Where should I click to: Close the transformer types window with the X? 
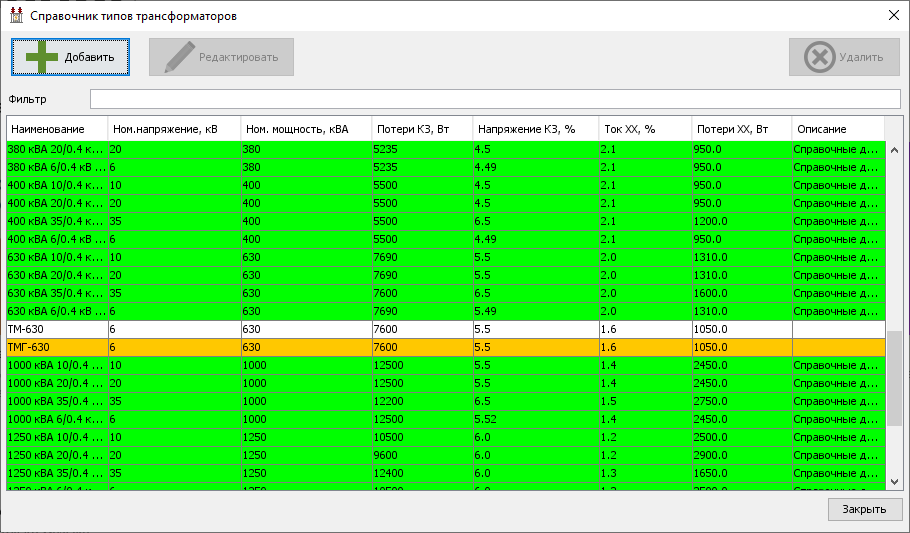(894, 15)
